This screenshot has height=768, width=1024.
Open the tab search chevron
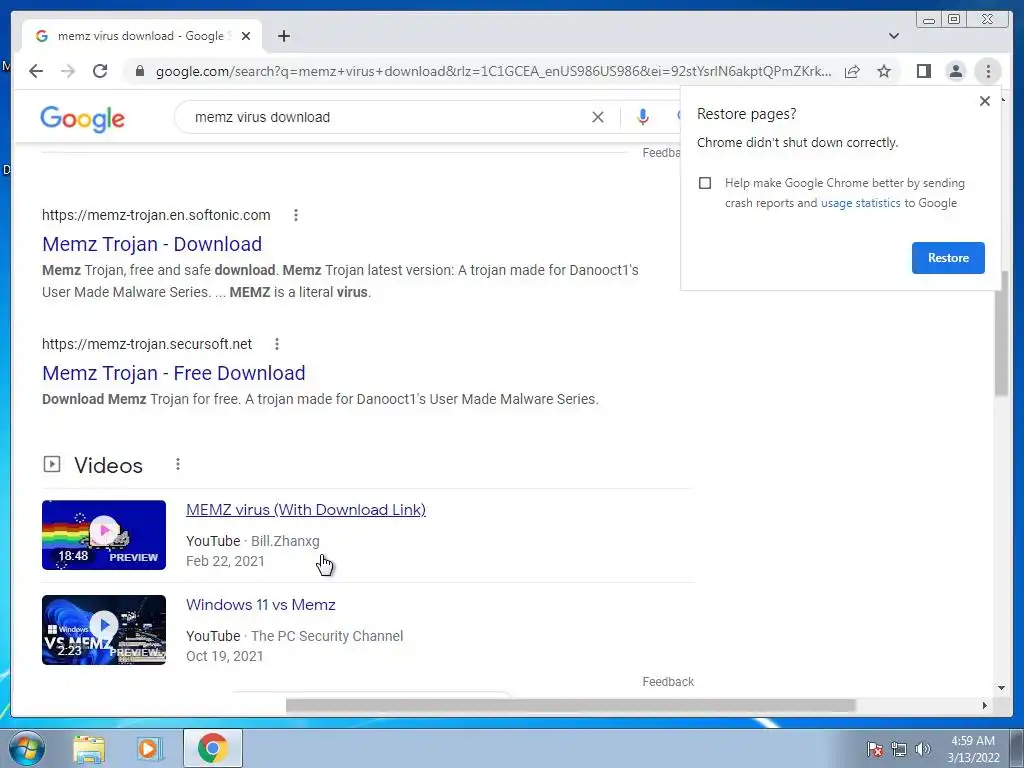click(894, 36)
